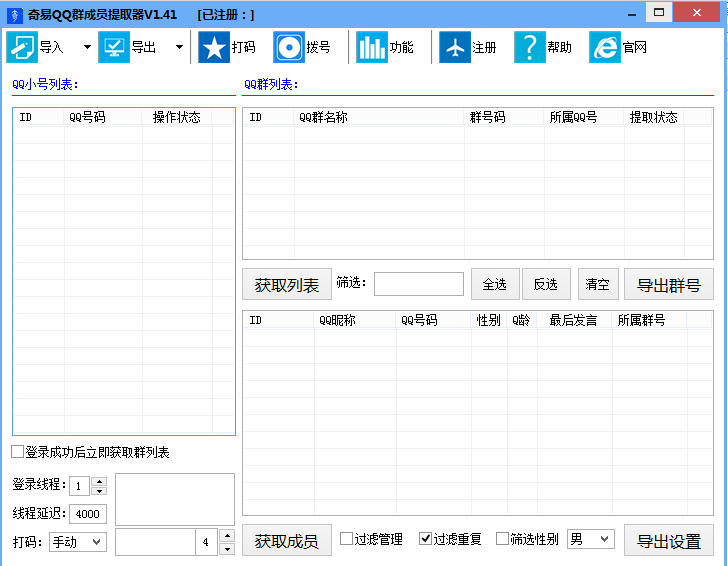Maximize the window
The width and height of the screenshot is (728, 566).
(x=659, y=13)
